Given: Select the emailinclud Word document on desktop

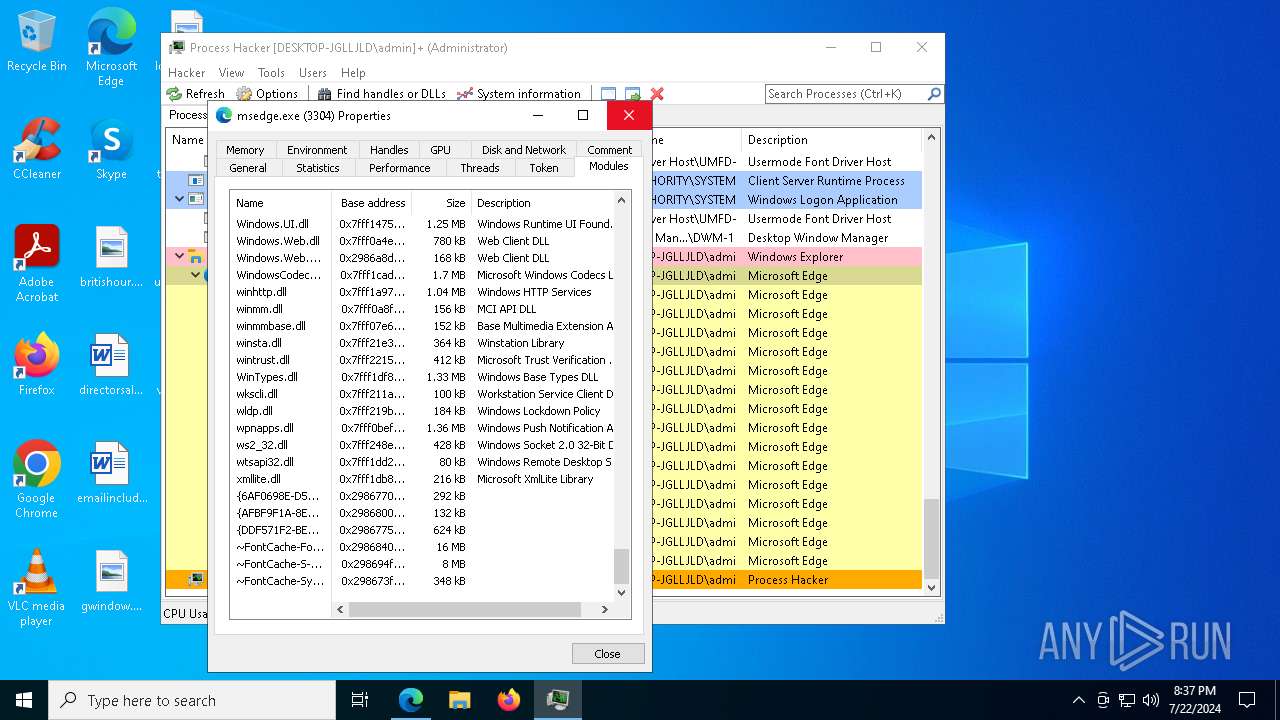Looking at the screenshot, I should (111, 472).
